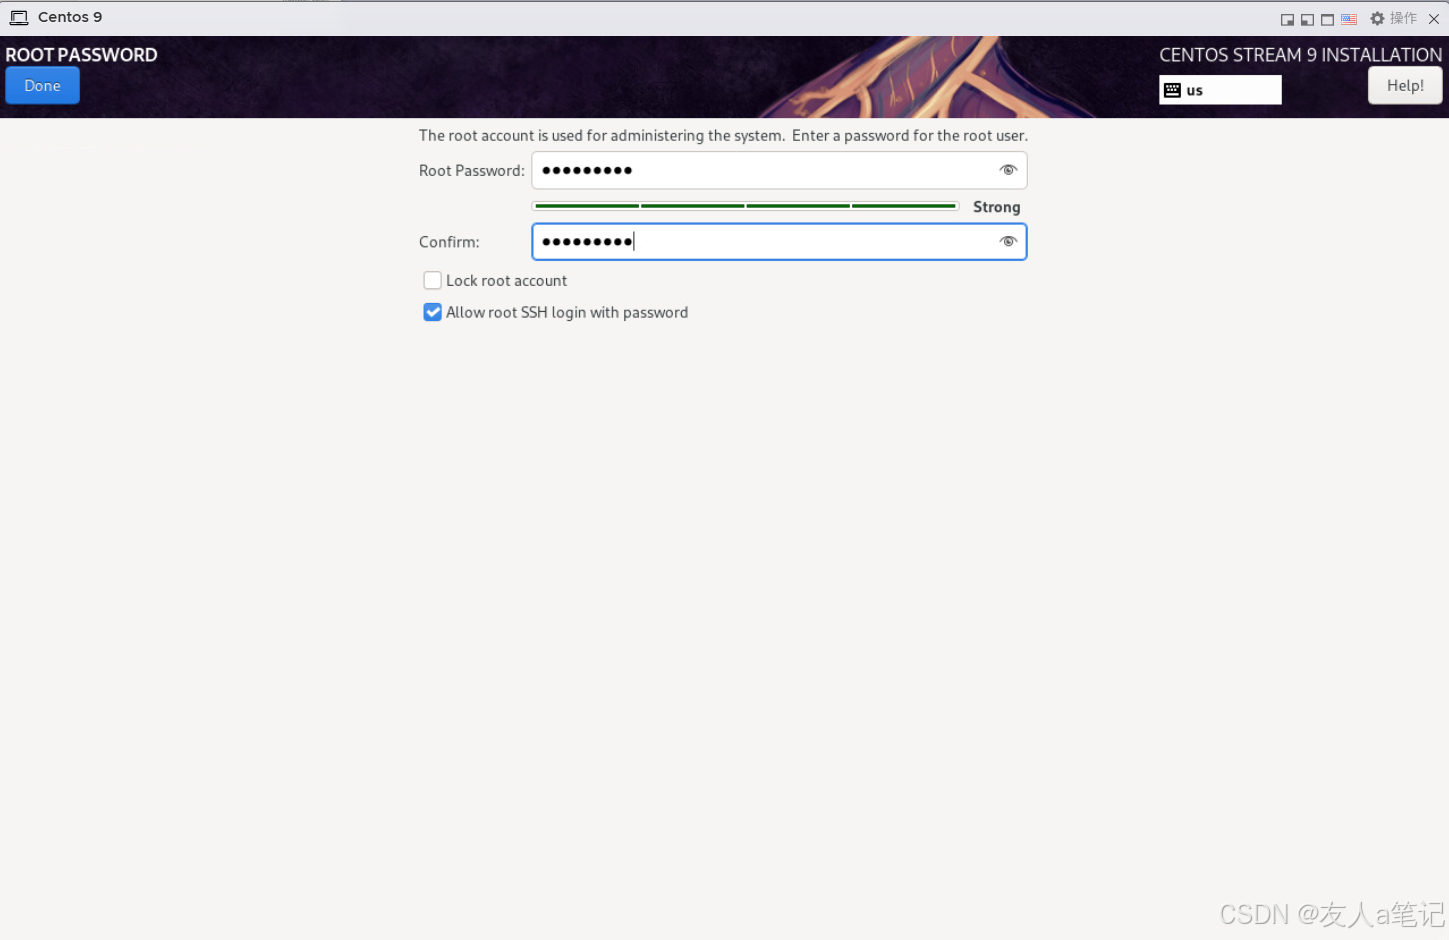Click the full-window view icon in title bar

pos(1327,19)
